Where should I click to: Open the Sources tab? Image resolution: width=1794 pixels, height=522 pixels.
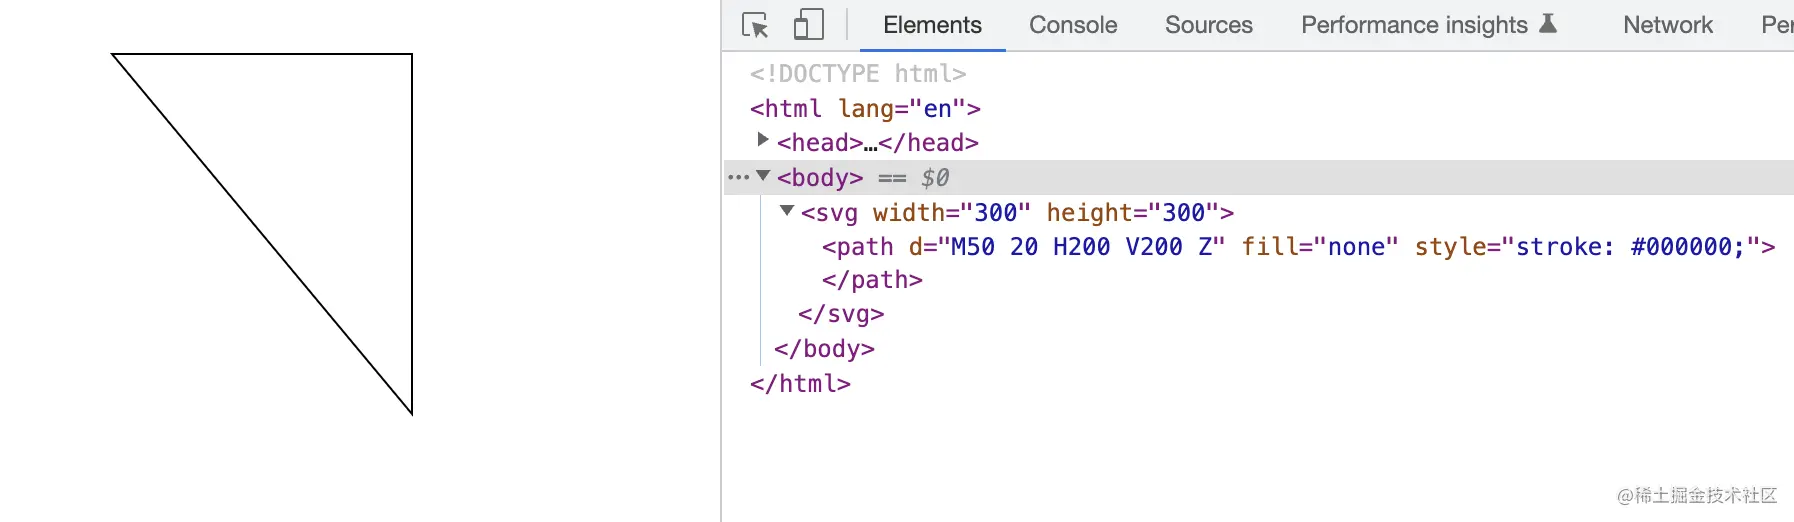click(x=1208, y=25)
